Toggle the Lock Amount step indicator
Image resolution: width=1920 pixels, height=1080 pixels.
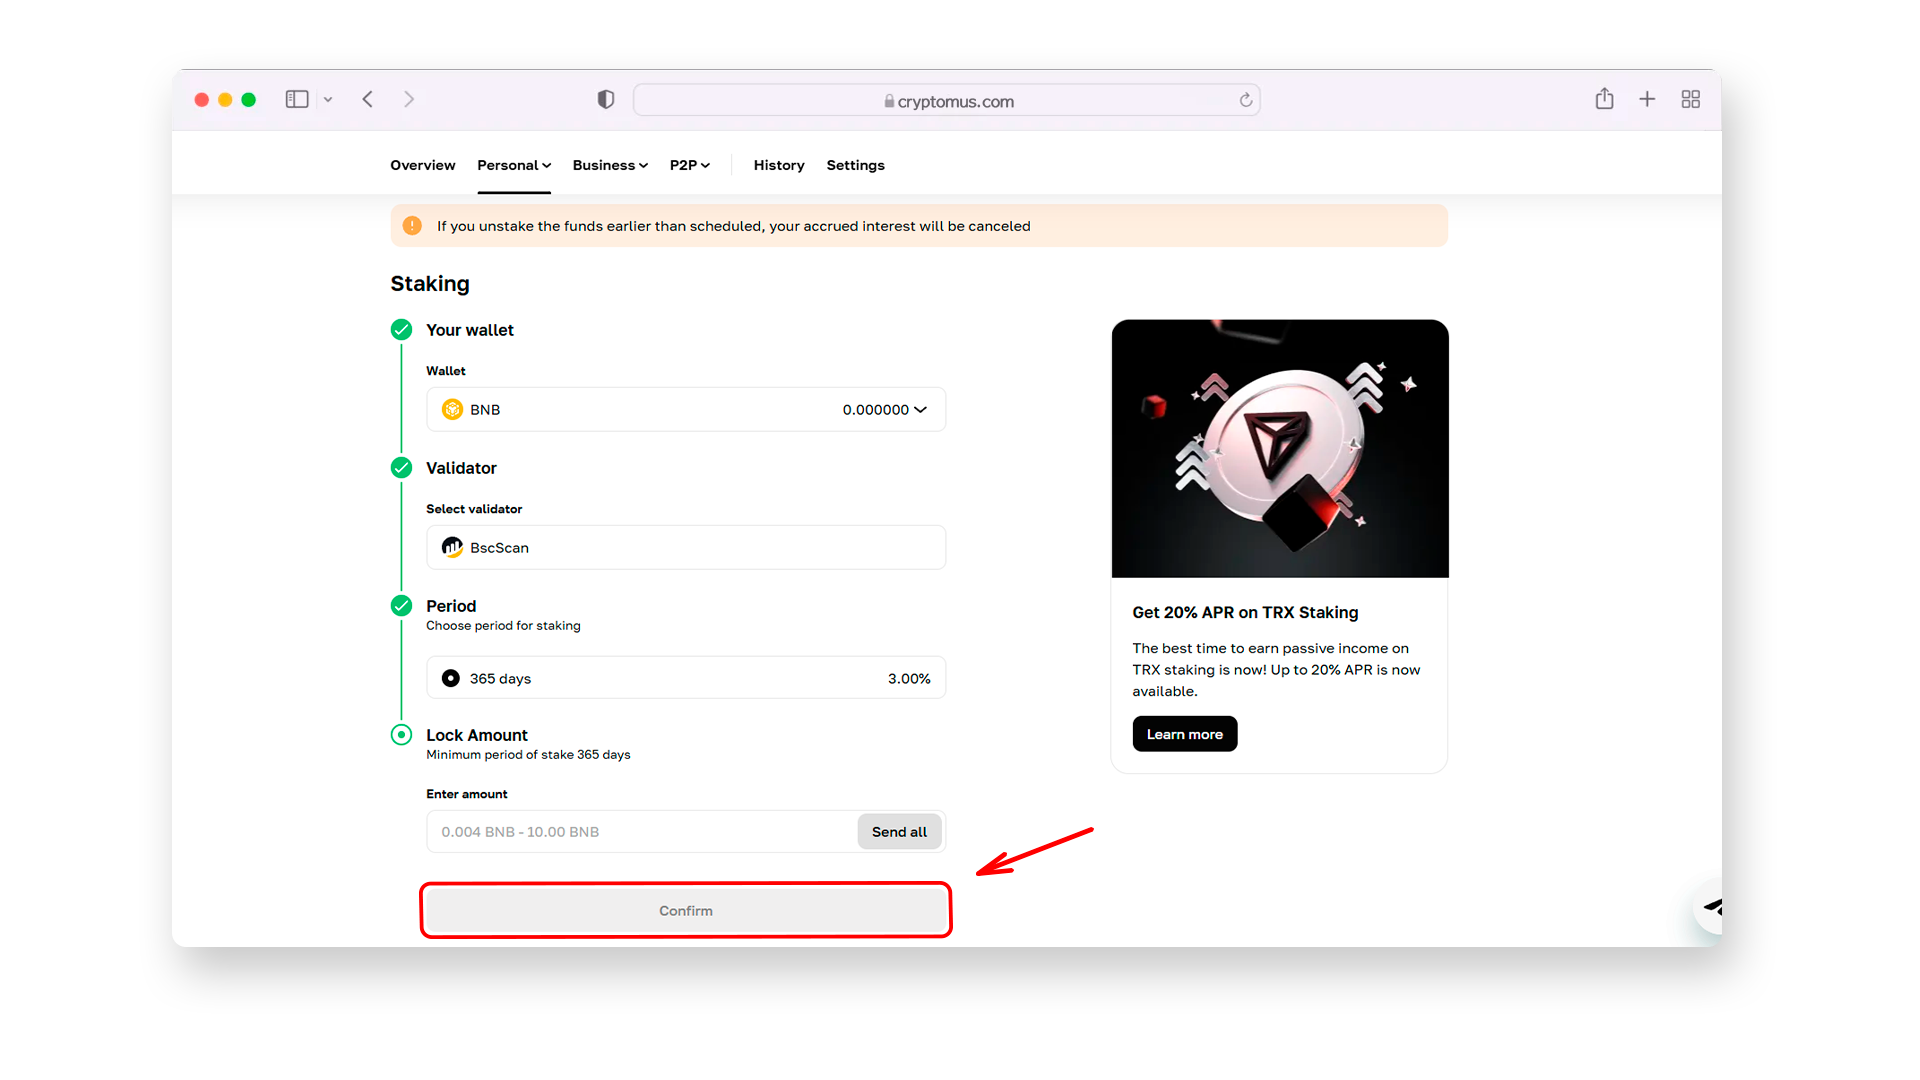pos(402,735)
